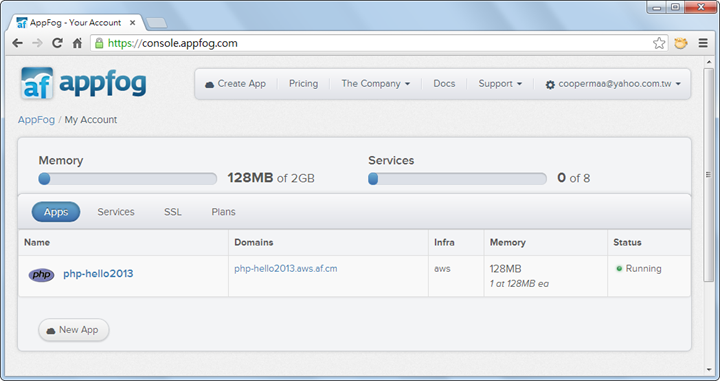
Task: Open the Chrome hamburger menu
Action: click(703, 43)
